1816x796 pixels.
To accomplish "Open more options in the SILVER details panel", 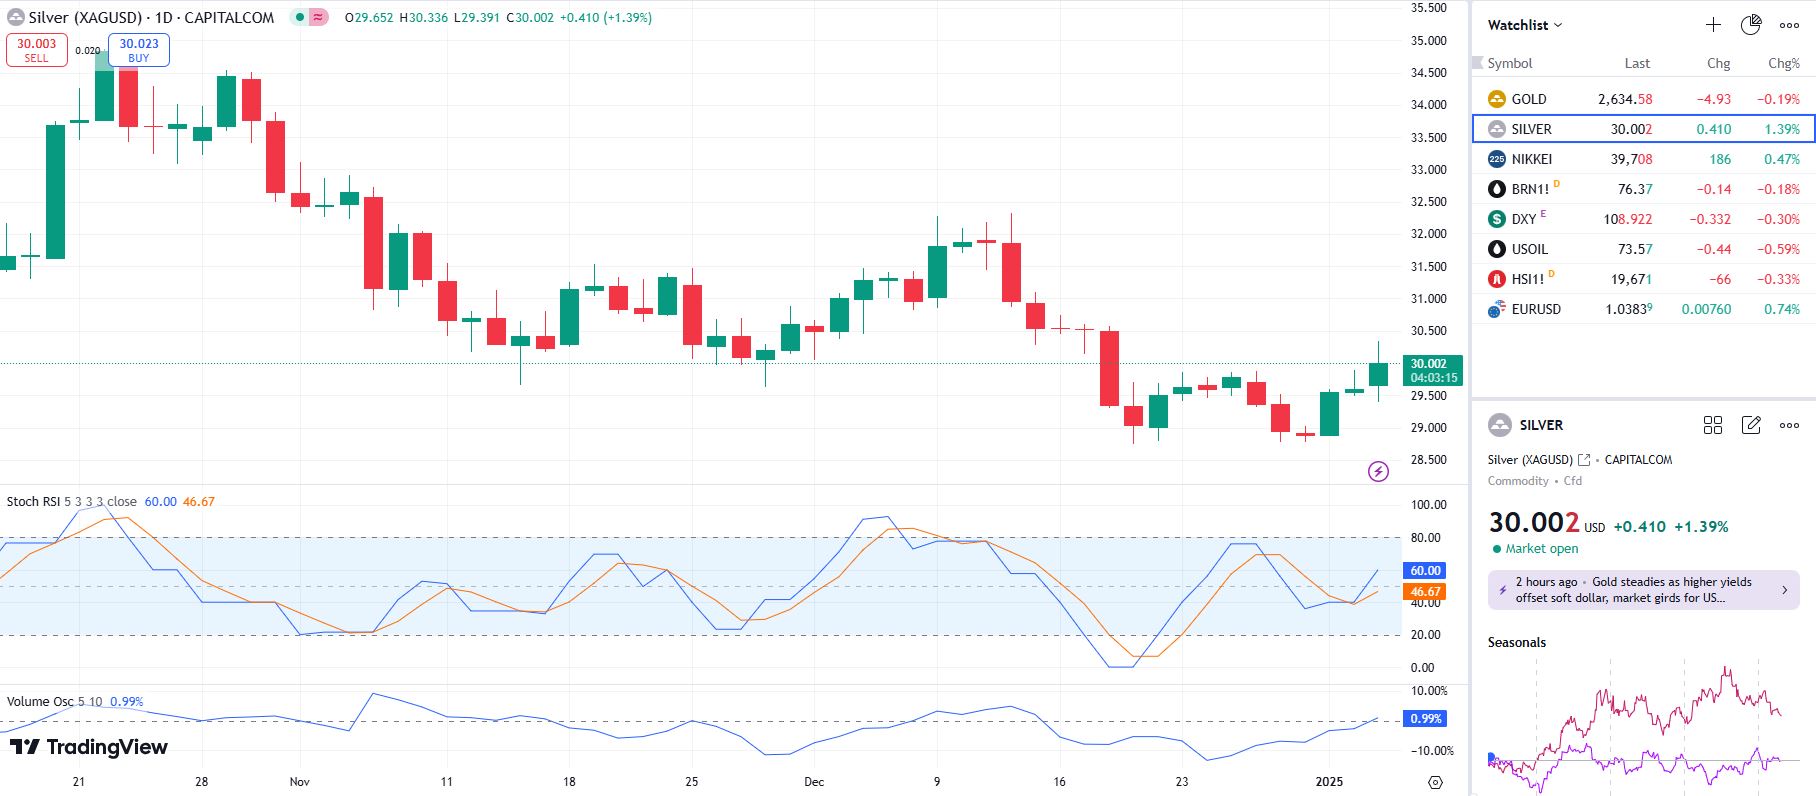I will 1789,425.
